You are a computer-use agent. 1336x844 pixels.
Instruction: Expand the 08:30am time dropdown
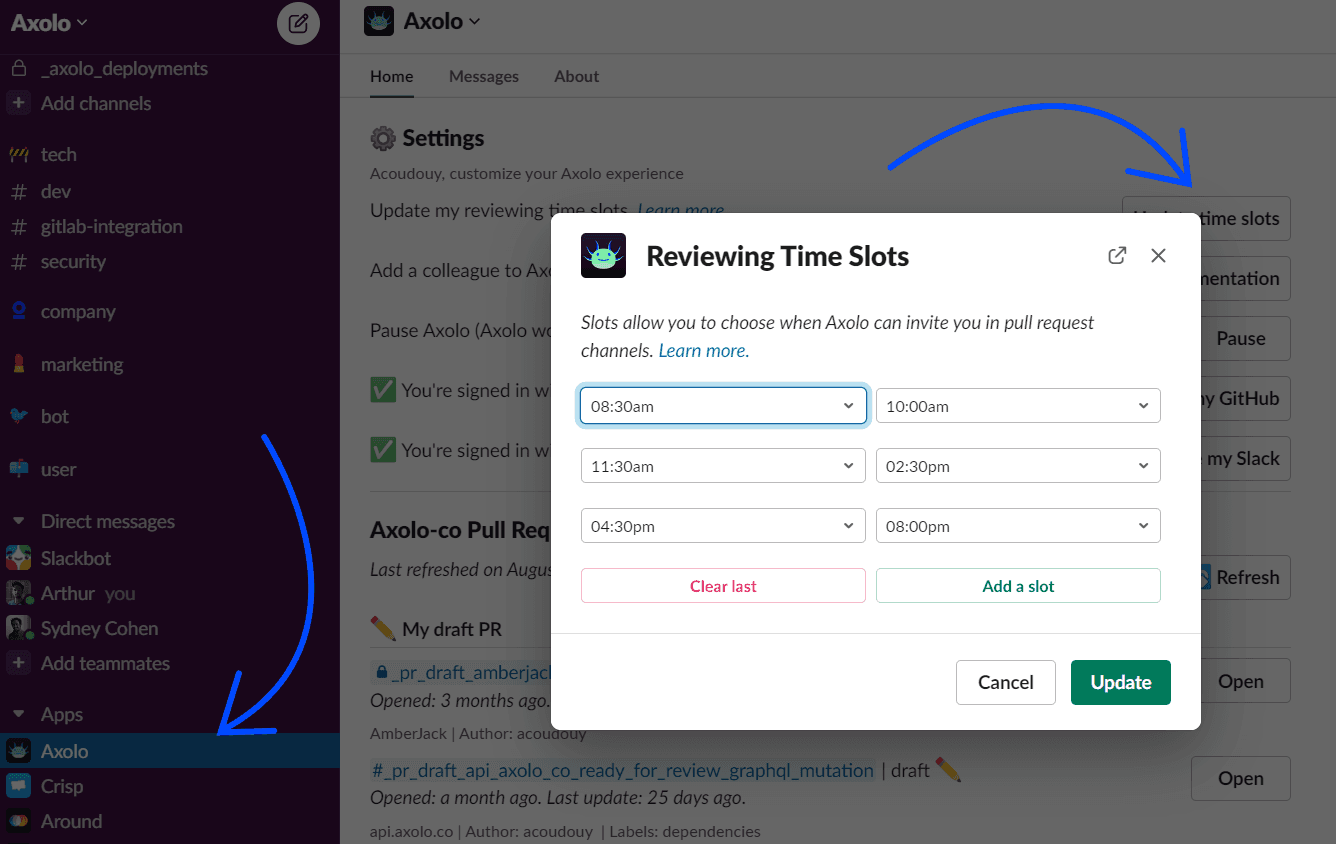click(x=723, y=406)
